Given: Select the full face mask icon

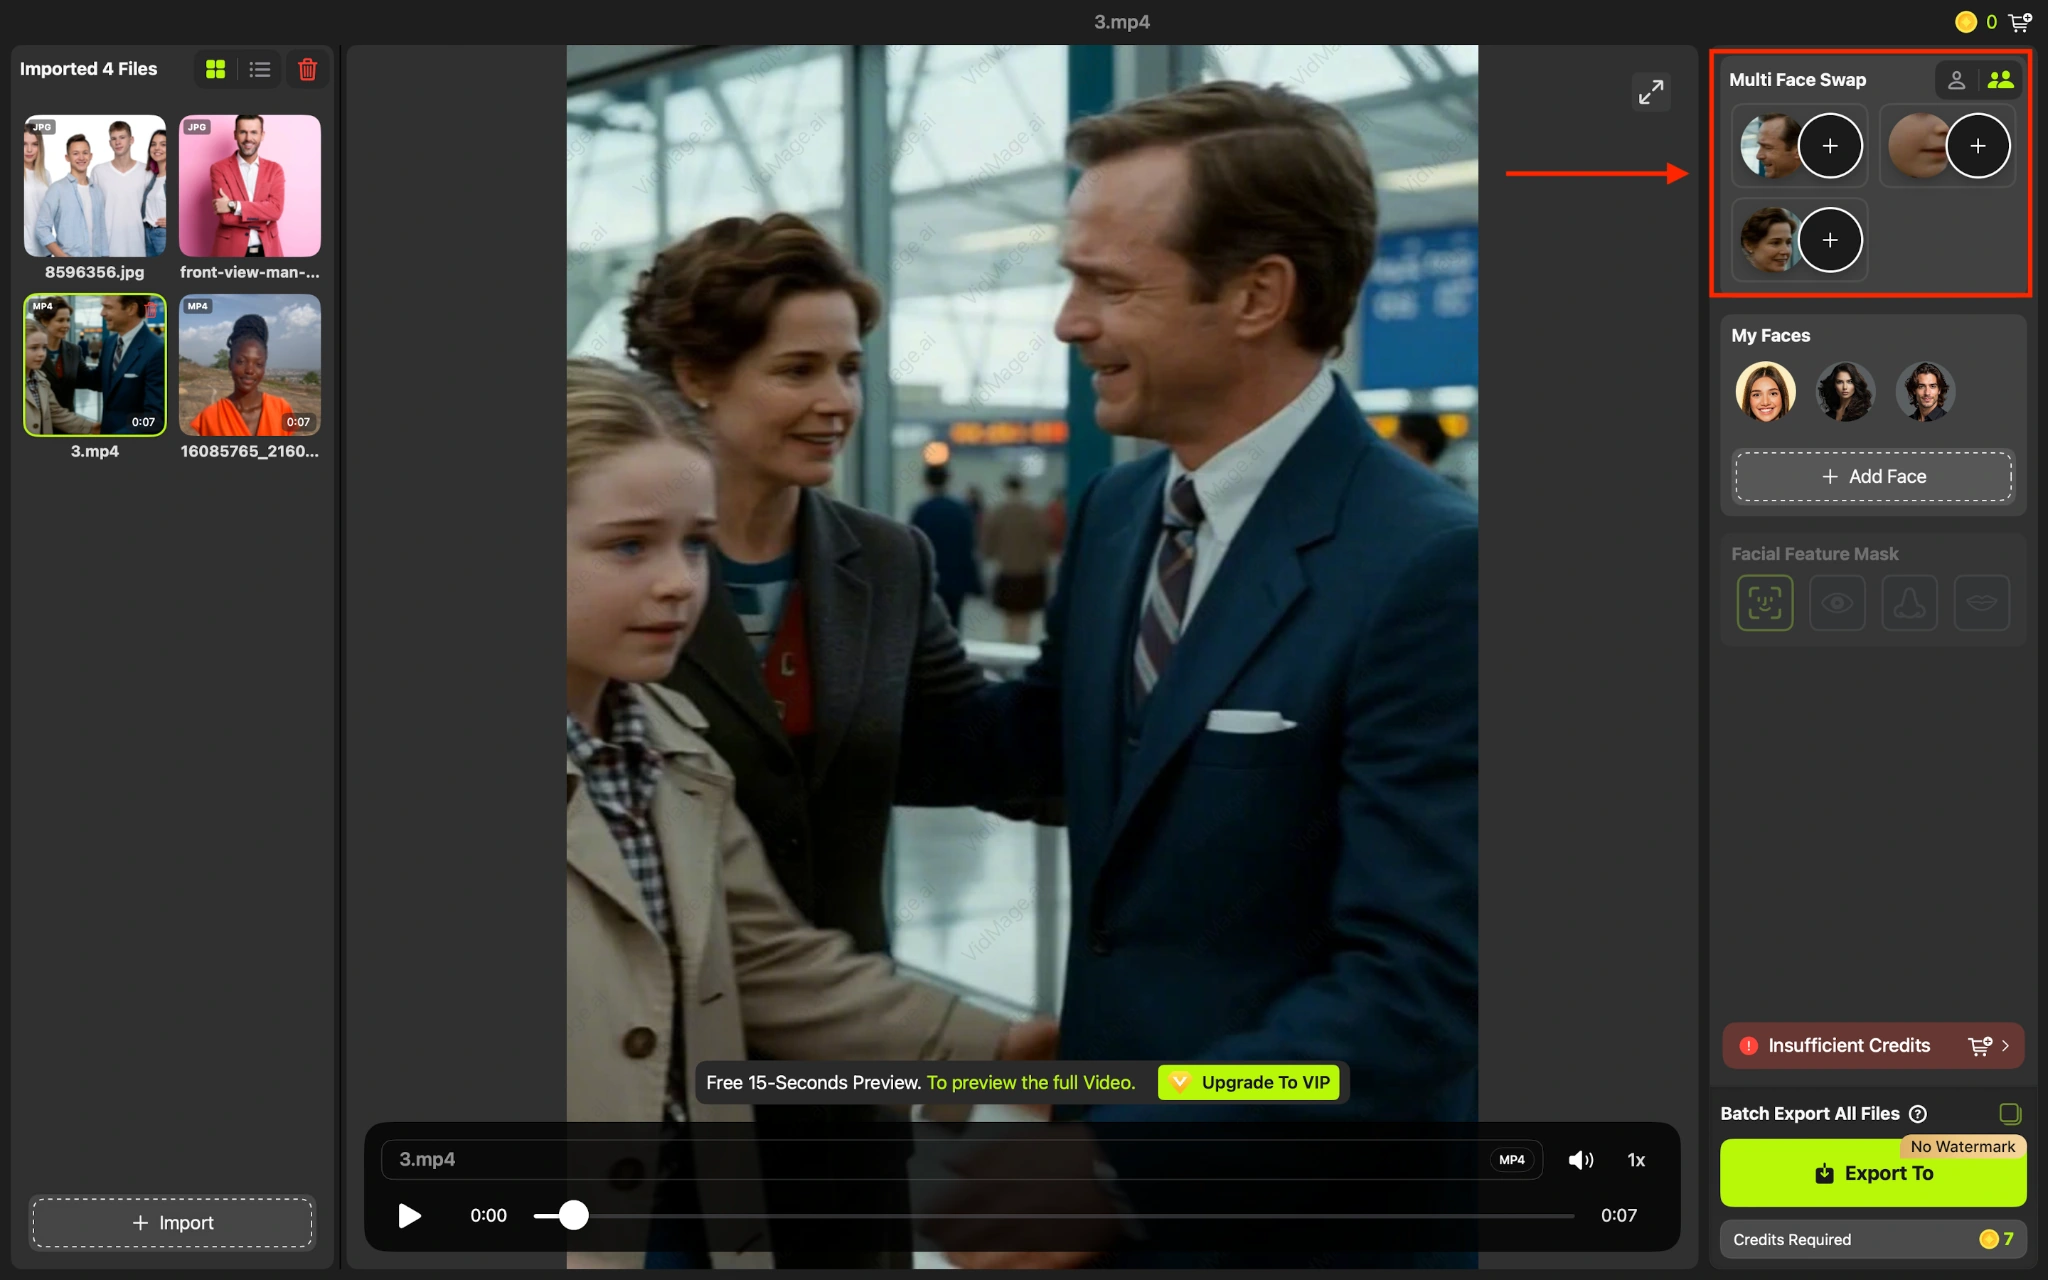Looking at the screenshot, I should pos(1765,603).
